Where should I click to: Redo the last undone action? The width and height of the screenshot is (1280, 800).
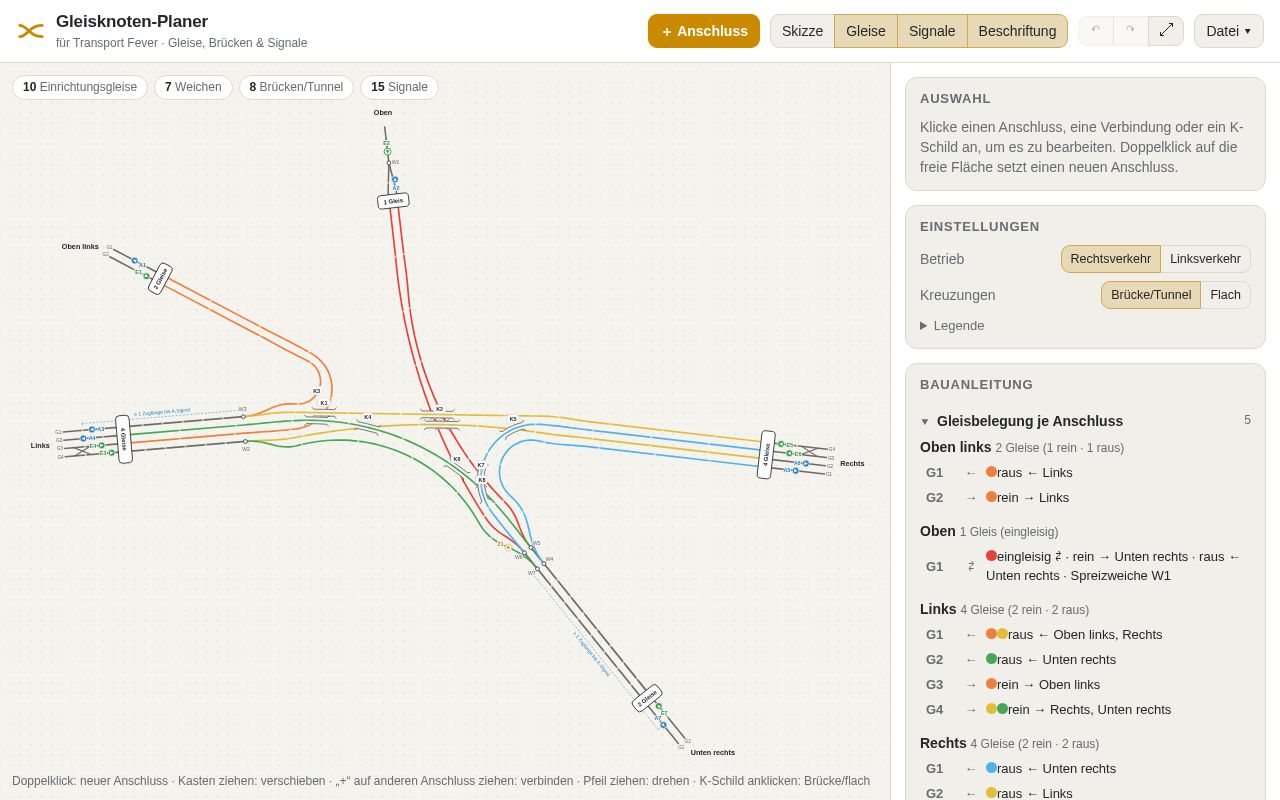pyautogui.click(x=1131, y=31)
